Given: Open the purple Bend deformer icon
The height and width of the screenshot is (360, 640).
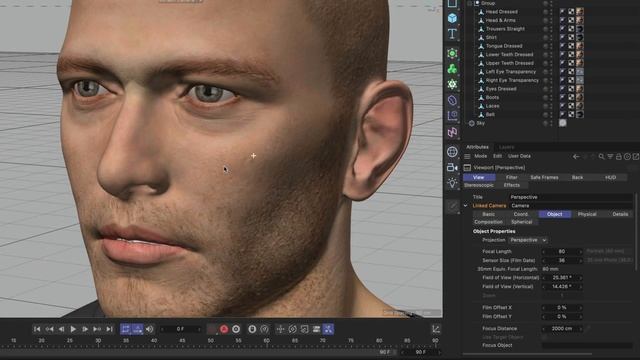Looking at the screenshot, I should click(x=452, y=100).
